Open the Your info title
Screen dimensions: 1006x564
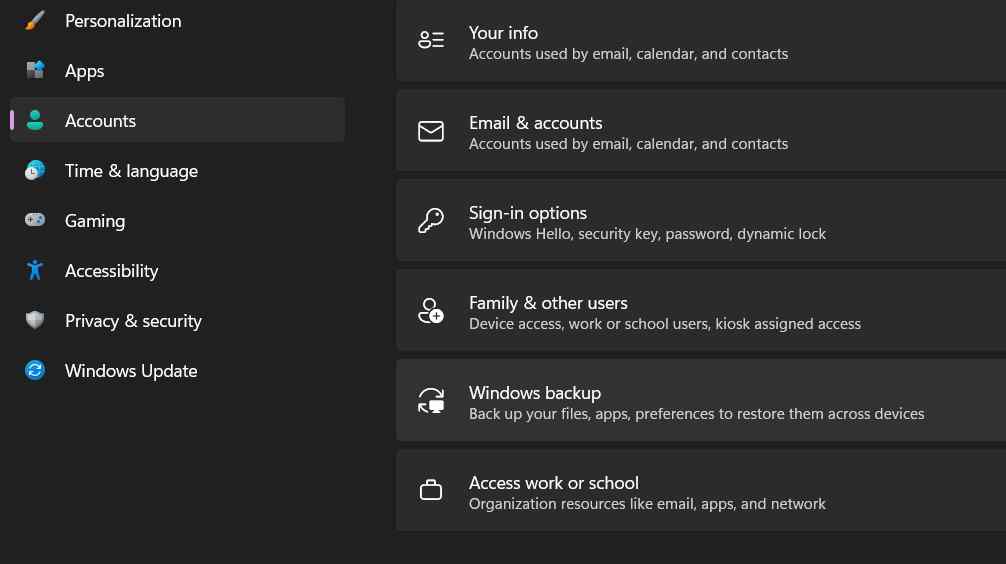pos(503,33)
